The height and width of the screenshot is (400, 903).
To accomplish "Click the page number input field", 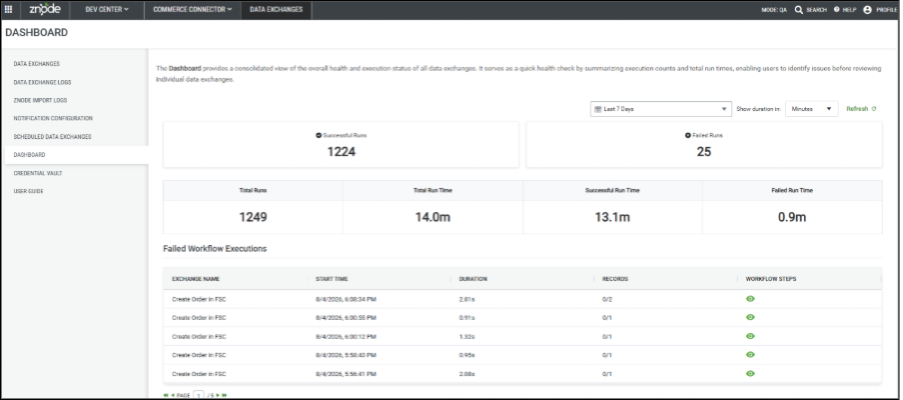I will [199, 395].
